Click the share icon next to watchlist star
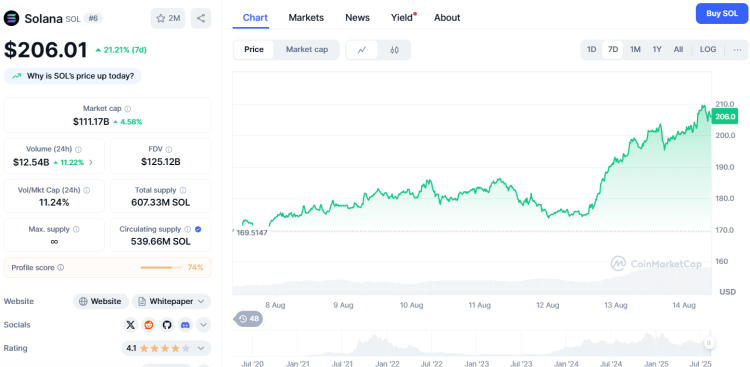The width and height of the screenshot is (750, 367). point(201,18)
